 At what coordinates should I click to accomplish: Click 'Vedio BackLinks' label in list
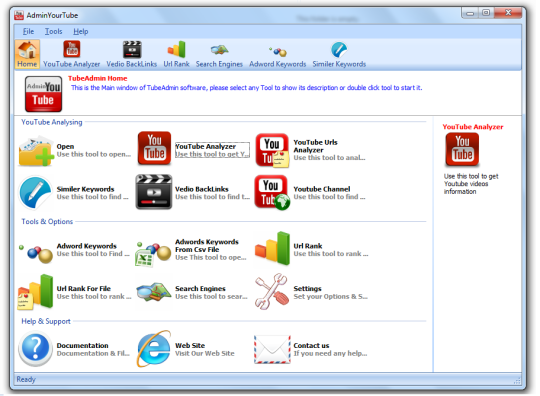click(x=201, y=189)
